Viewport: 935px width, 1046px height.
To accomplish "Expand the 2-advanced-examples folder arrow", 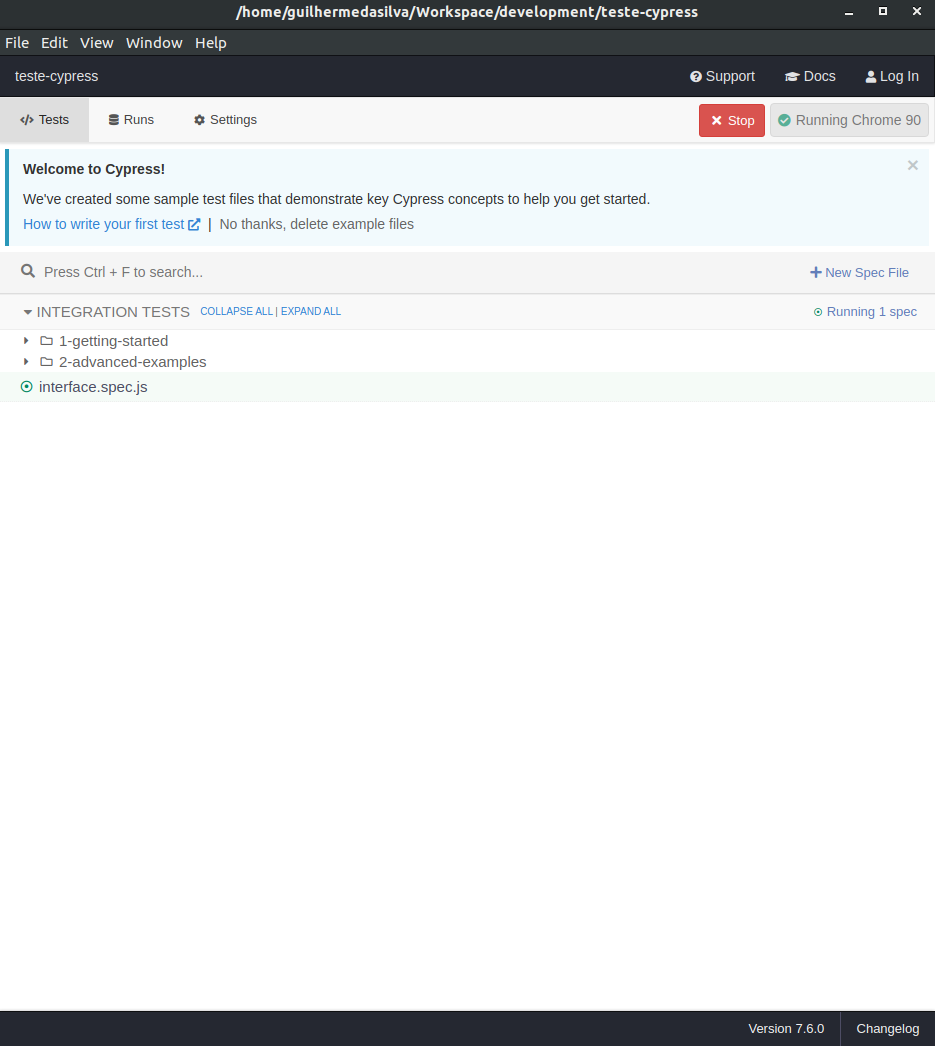I will [26, 362].
